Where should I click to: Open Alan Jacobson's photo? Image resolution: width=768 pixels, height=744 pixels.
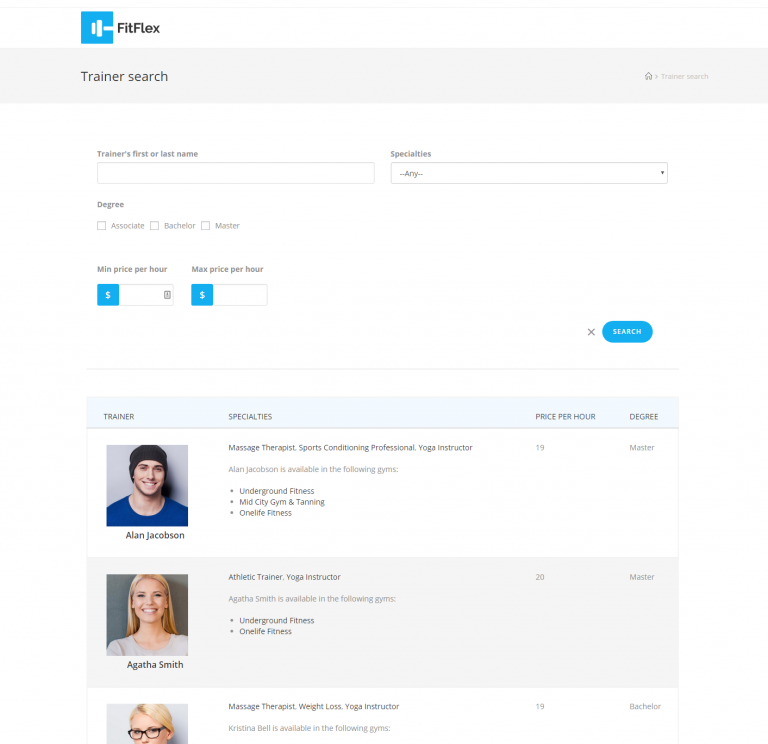pyautogui.click(x=147, y=485)
